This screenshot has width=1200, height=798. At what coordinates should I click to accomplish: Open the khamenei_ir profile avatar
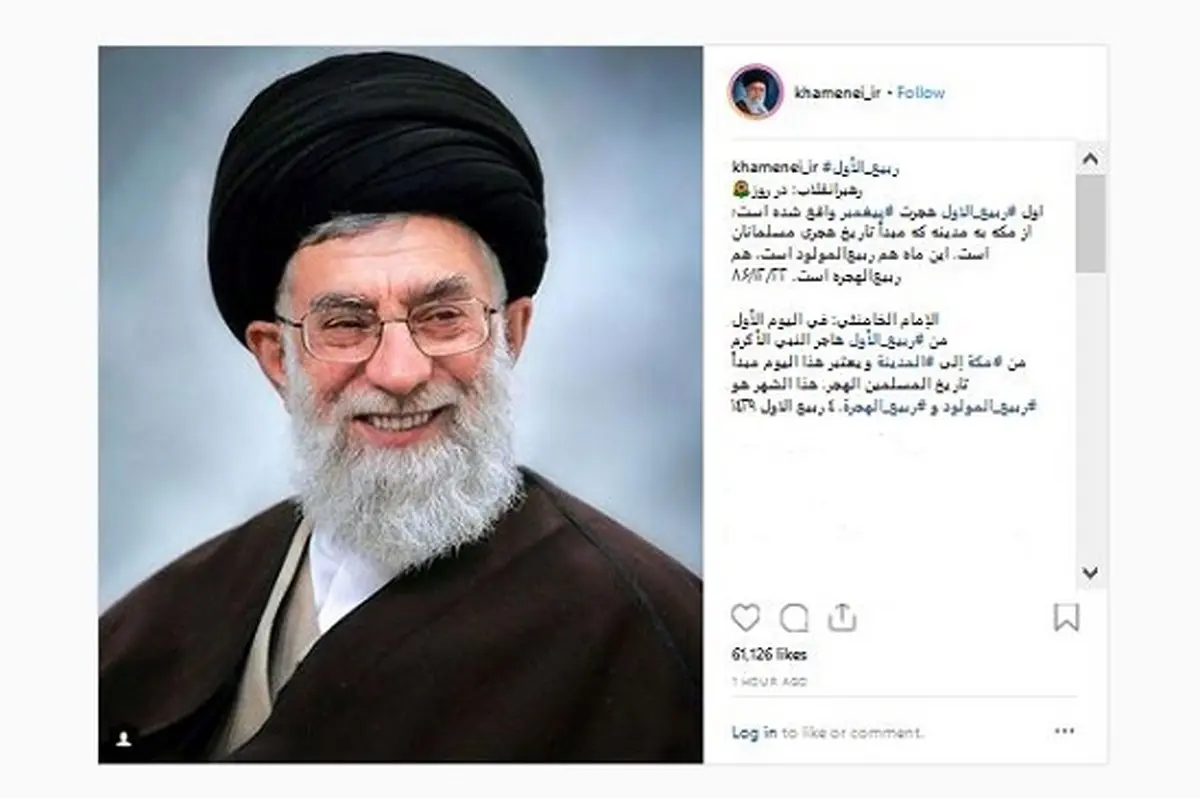tap(756, 92)
